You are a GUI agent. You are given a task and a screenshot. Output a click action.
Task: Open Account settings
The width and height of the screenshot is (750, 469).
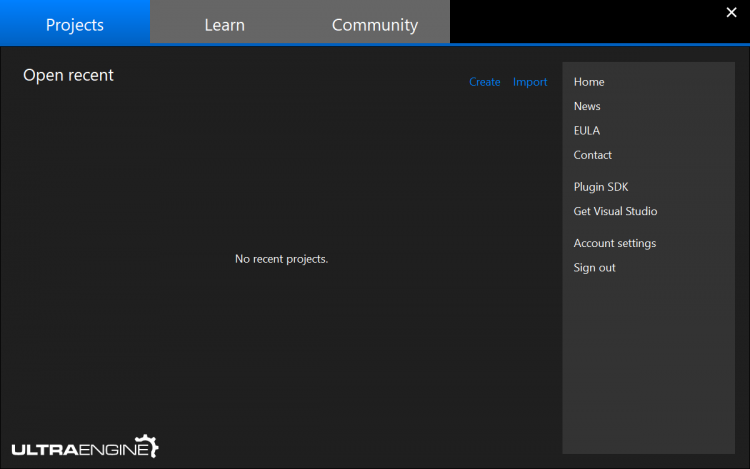tap(615, 243)
